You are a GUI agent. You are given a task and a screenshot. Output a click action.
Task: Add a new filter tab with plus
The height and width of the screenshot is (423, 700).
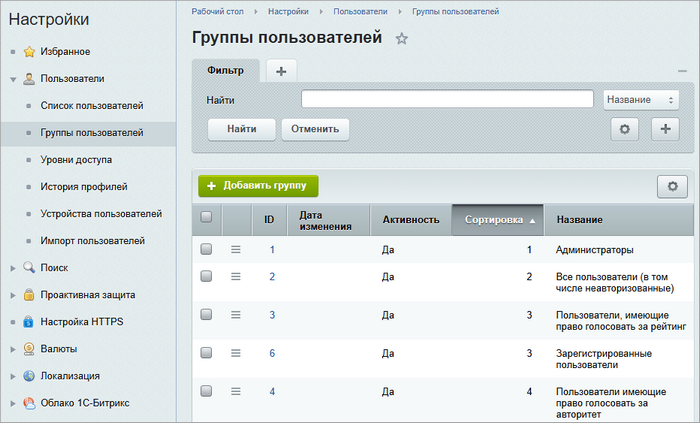(281, 71)
